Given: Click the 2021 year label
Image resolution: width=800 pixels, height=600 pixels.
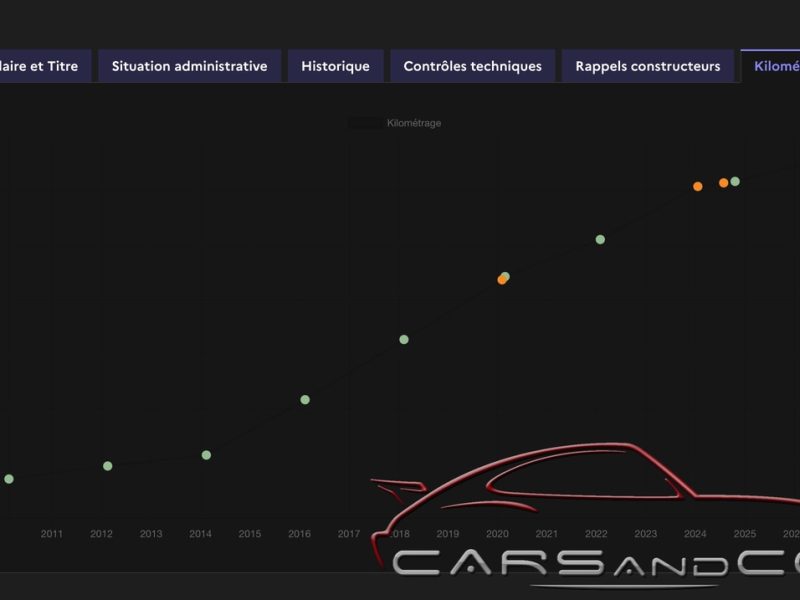Looking at the screenshot, I should [546, 534].
